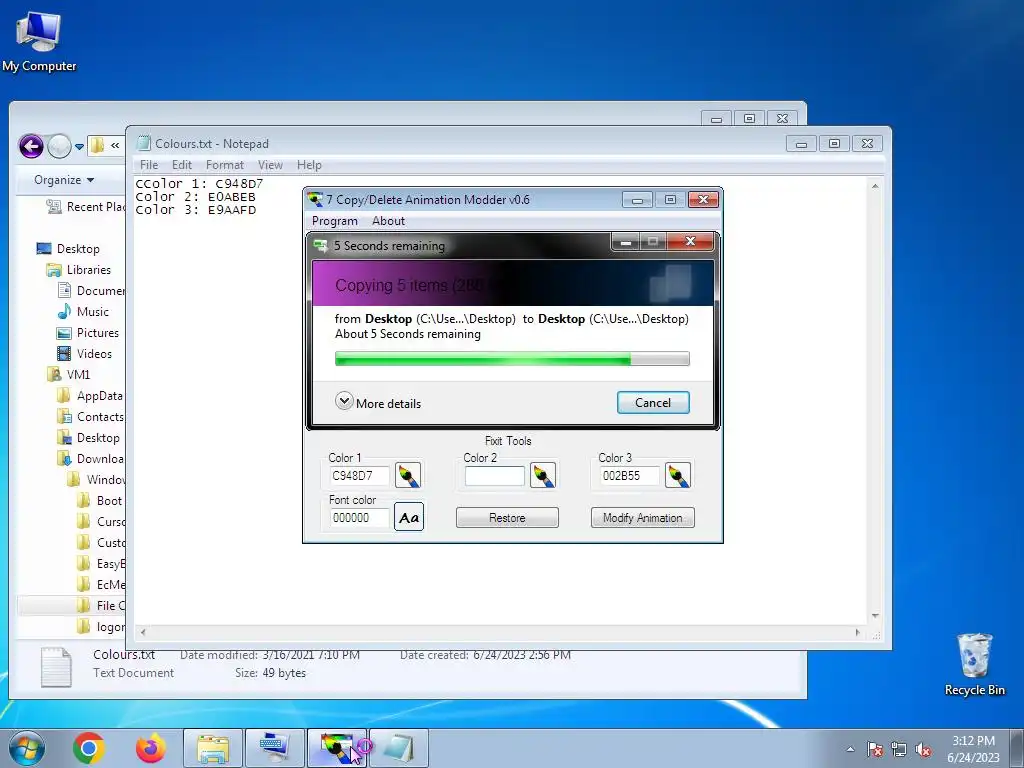Viewport: 1024px width, 768px height.
Task: Open Color 1 paintbrush color picker
Action: point(408,475)
